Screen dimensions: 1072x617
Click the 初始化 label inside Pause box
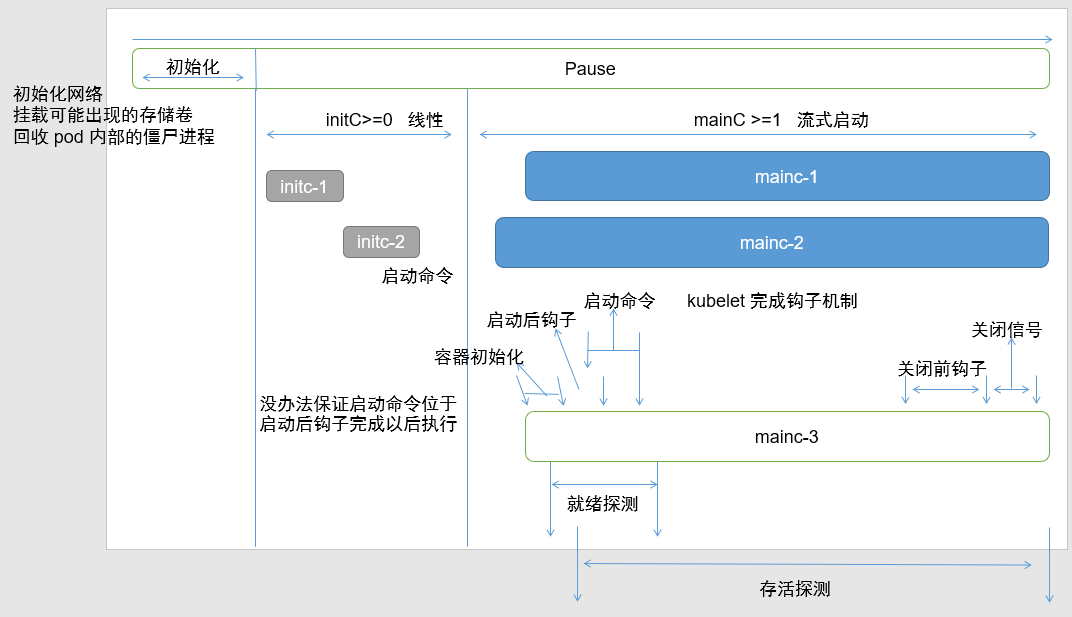(x=192, y=67)
